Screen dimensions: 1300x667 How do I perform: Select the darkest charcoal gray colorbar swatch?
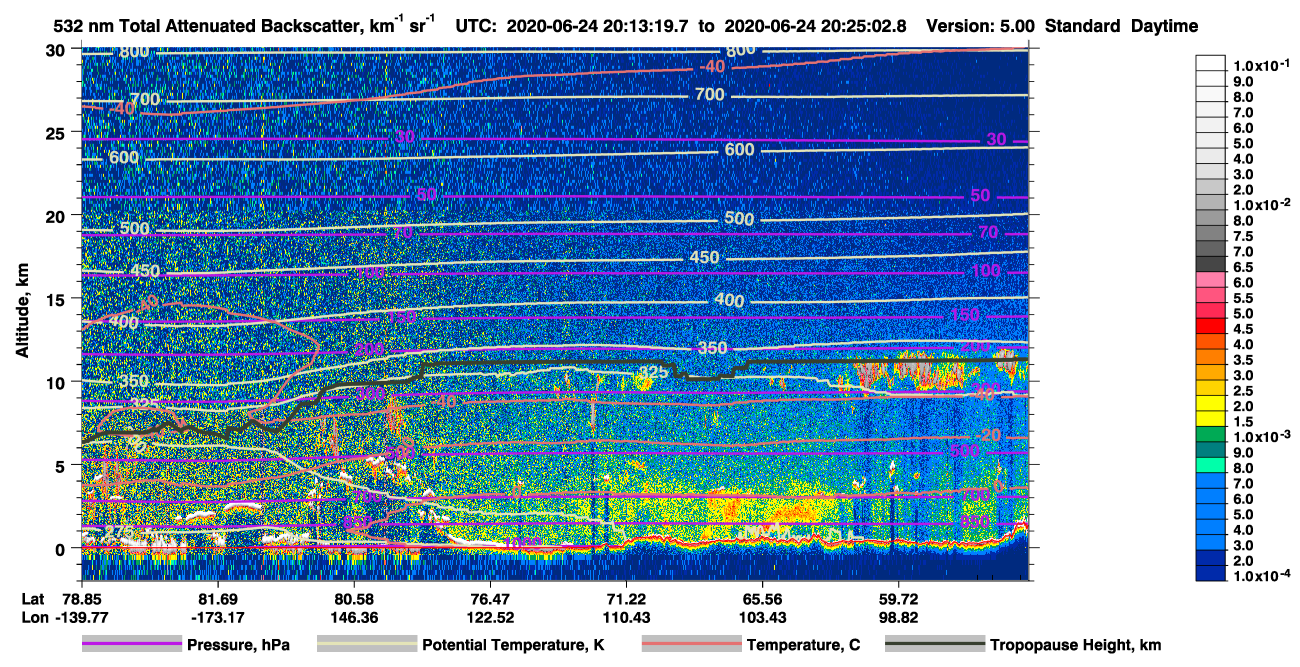pos(1211,264)
